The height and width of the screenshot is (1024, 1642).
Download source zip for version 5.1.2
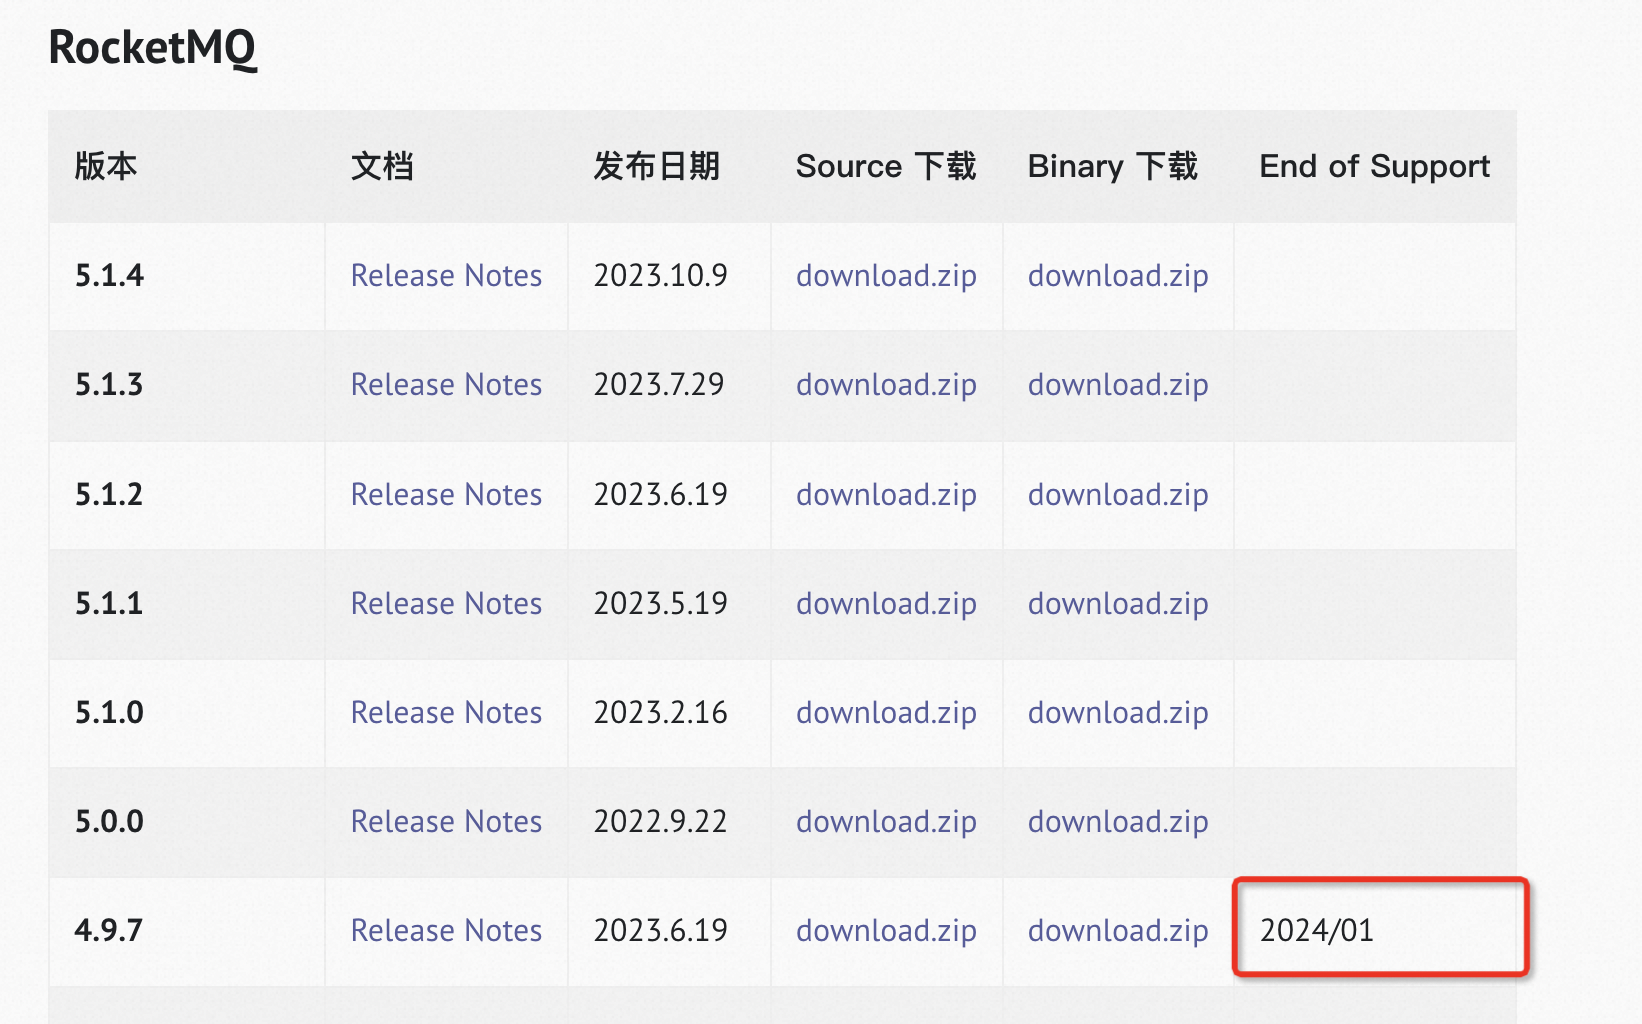[886, 494]
